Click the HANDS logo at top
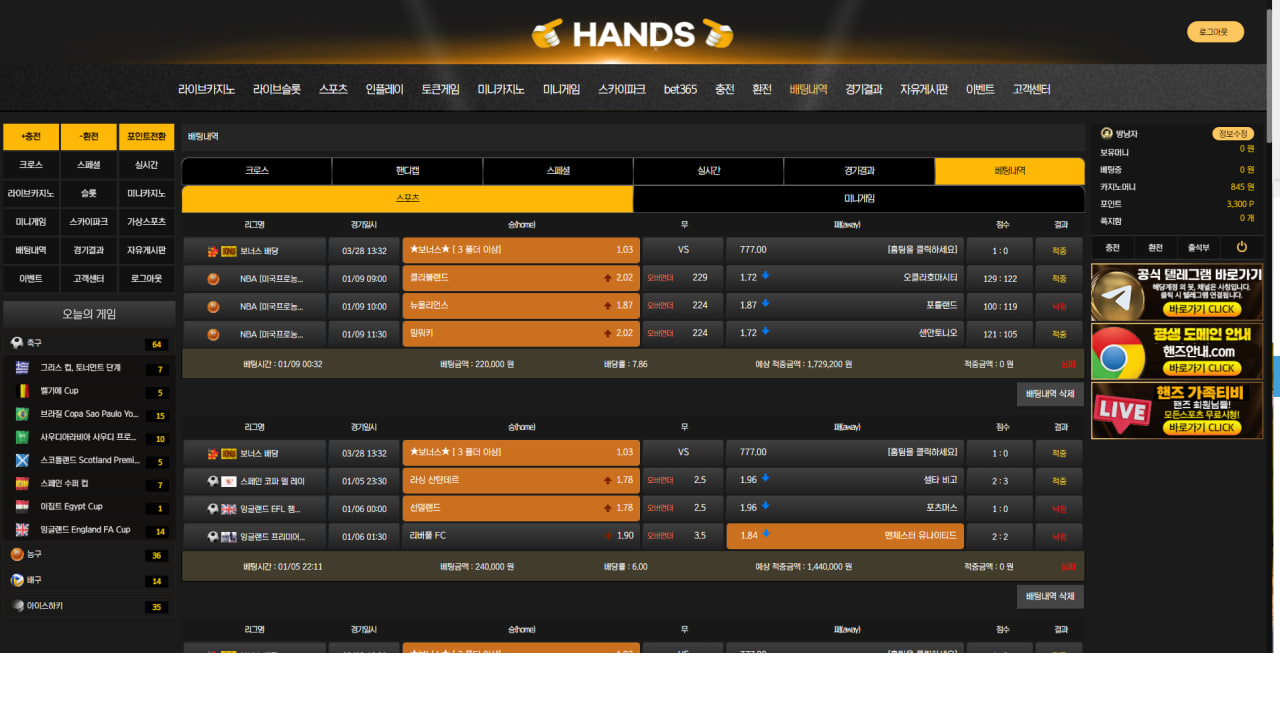1280x720 pixels. 632,35
